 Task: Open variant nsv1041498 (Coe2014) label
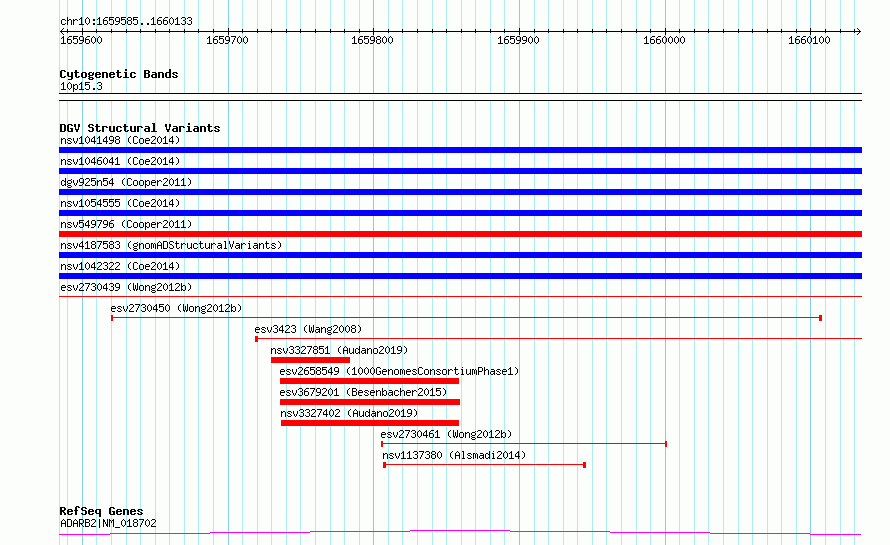(120, 140)
